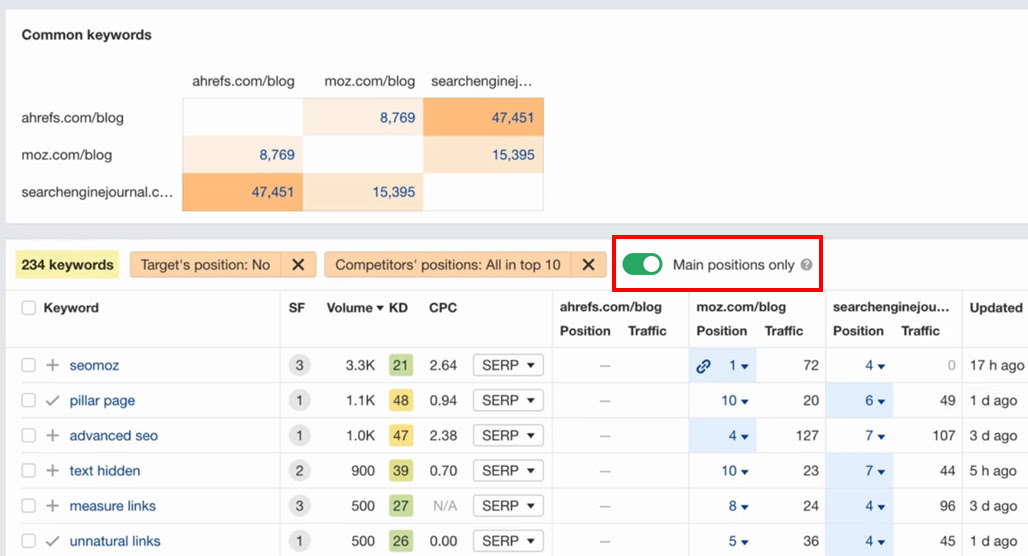Expand moz.com/blog position 5 for unnatural links
Viewport: 1028px width, 556px height.
tap(738, 541)
